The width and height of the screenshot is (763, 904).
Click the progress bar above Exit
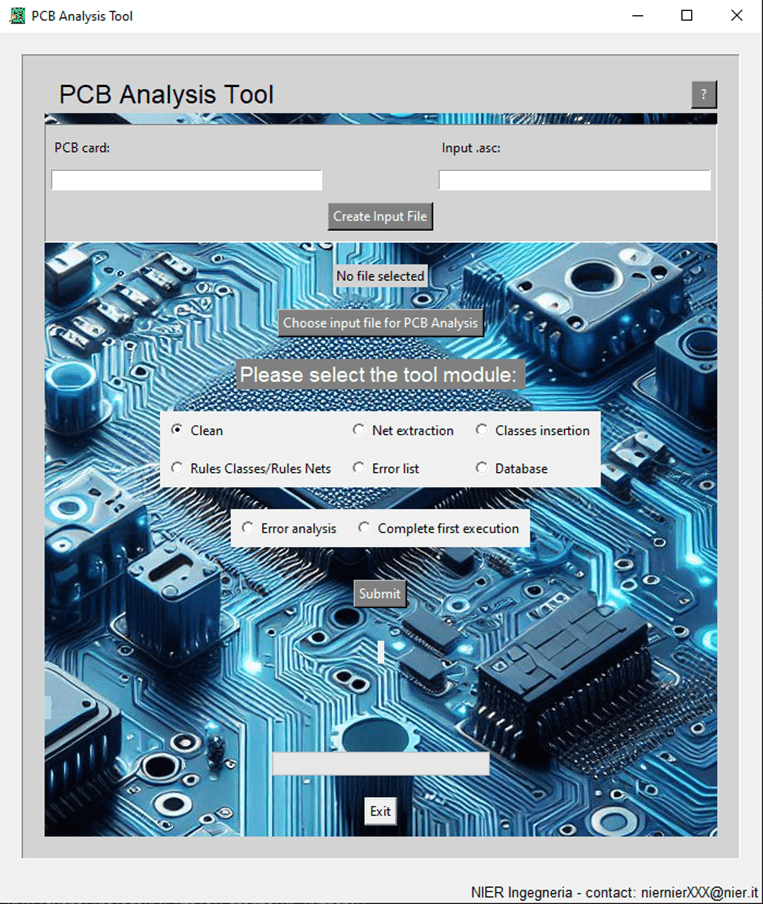[381, 763]
